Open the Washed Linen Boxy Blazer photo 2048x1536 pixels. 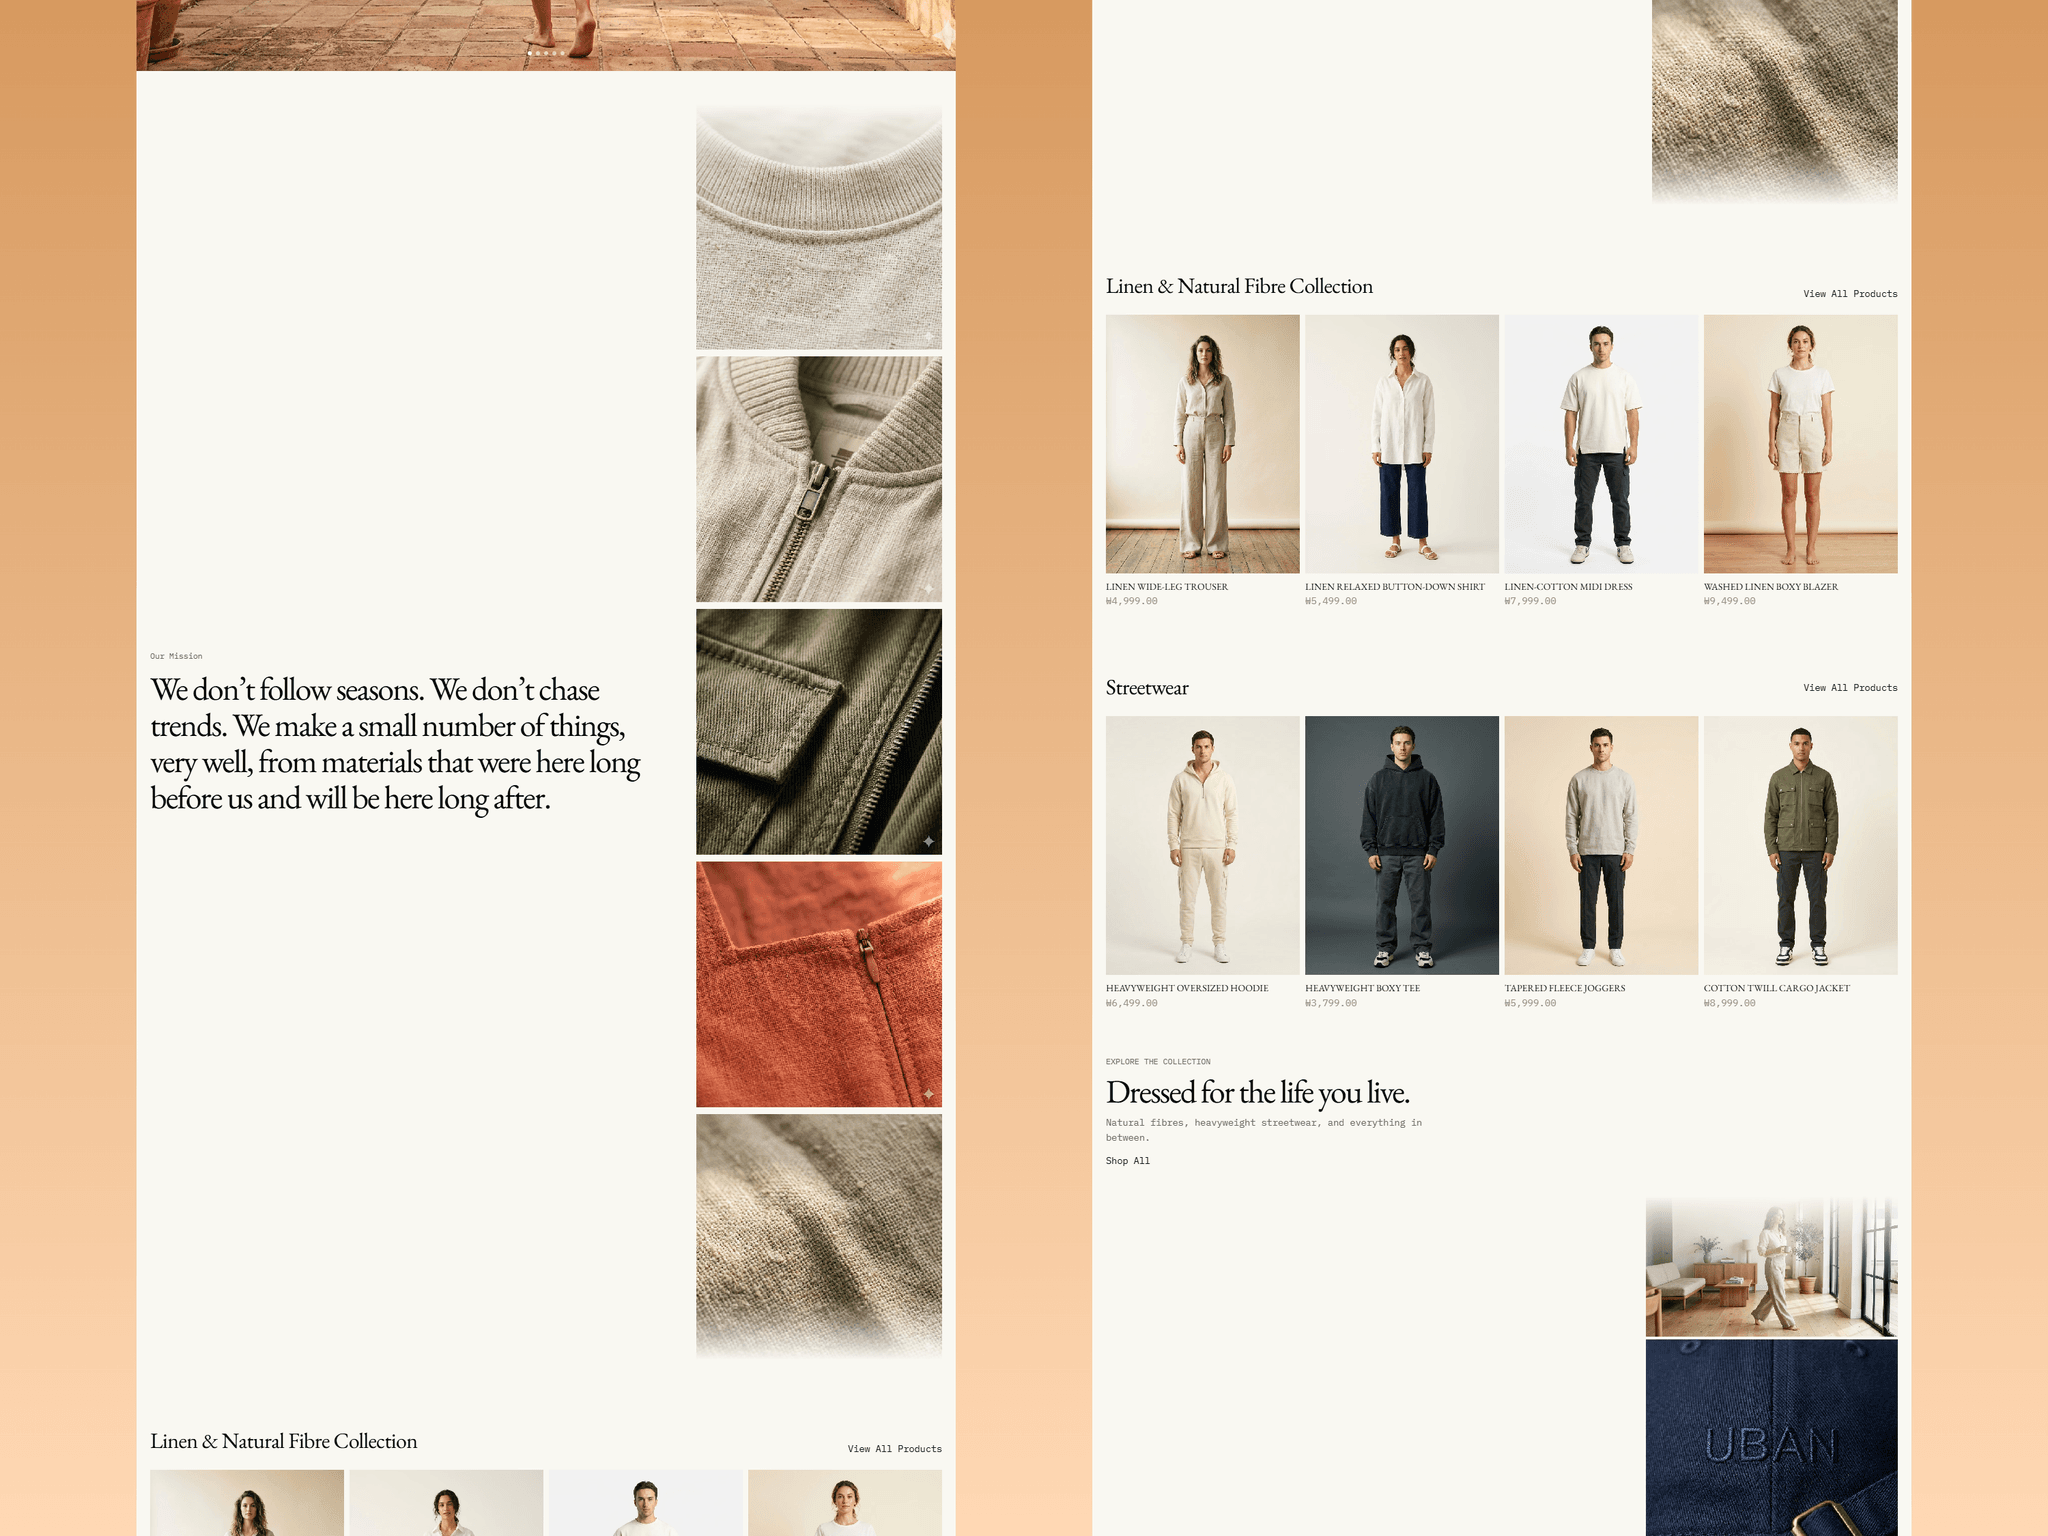pyautogui.click(x=1800, y=444)
